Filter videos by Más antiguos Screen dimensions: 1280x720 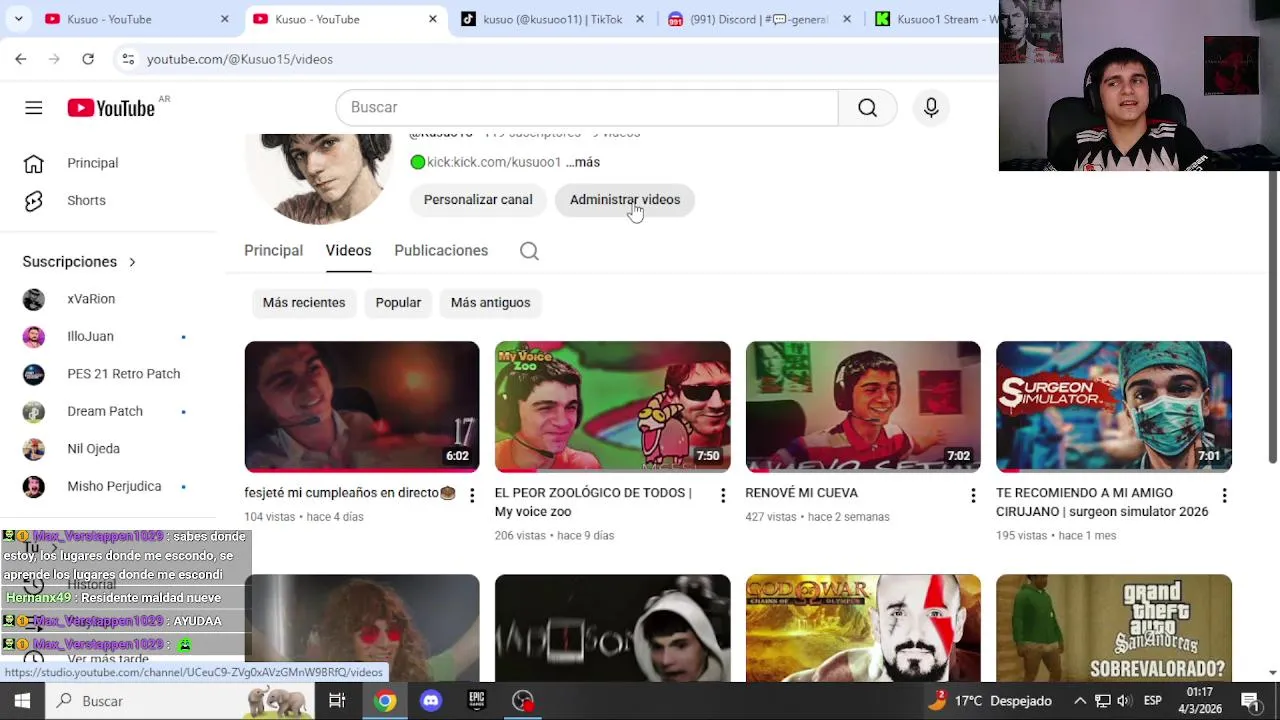[x=490, y=303]
